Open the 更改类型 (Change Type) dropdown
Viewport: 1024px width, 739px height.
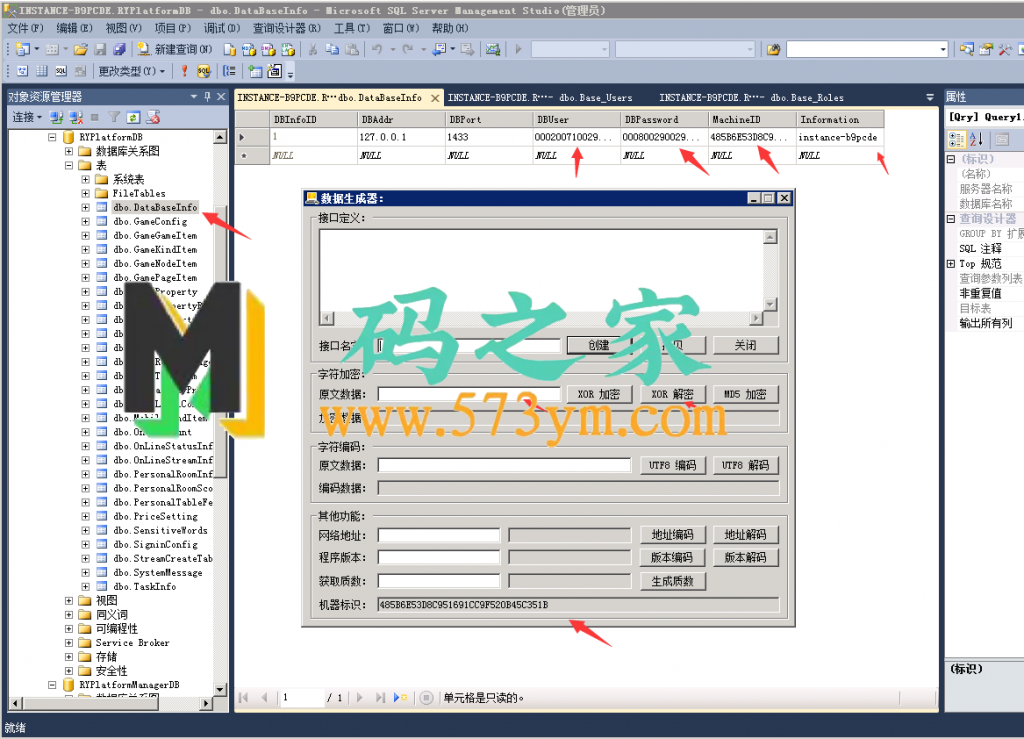click(131, 71)
